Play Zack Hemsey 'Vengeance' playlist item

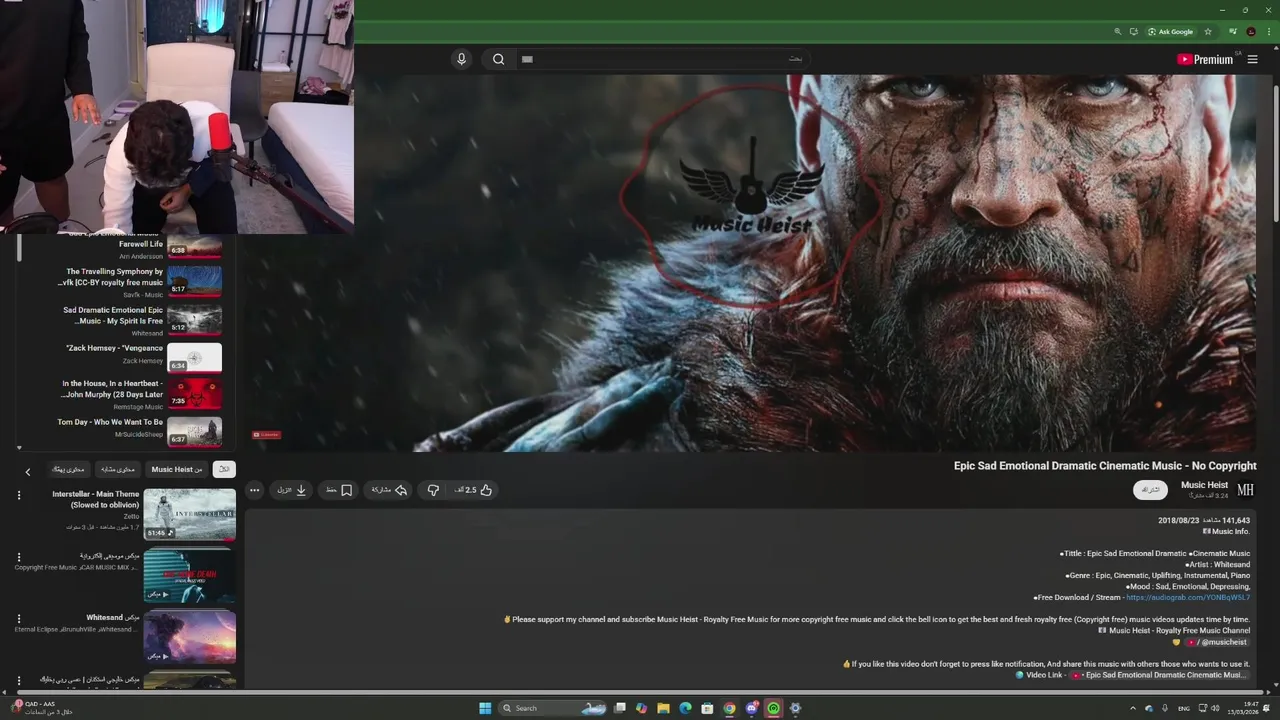pos(126,357)
